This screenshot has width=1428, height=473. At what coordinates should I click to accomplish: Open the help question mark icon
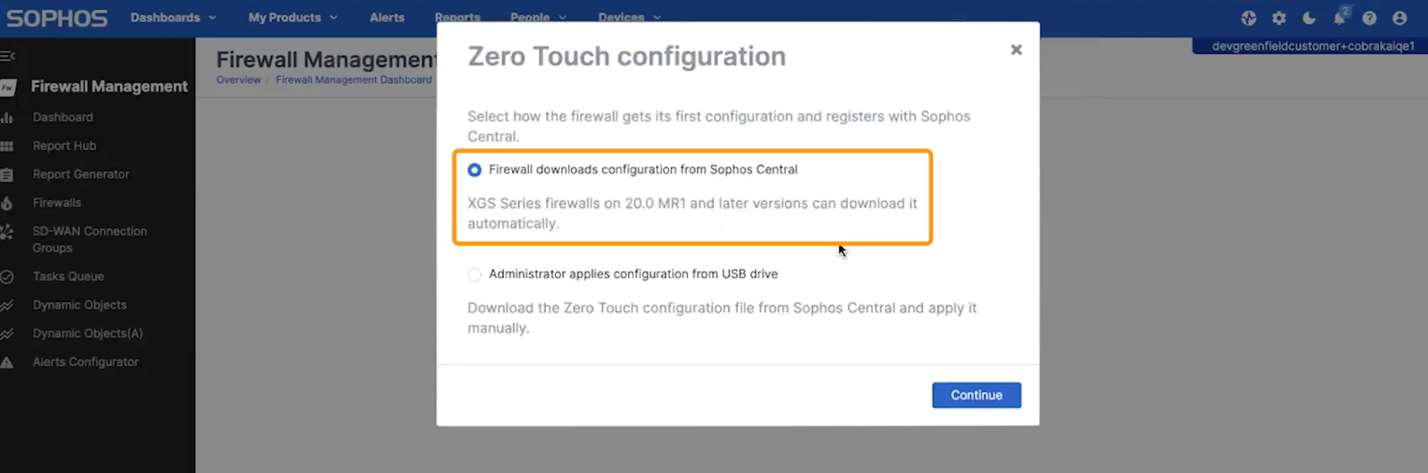click(1369, 18)
